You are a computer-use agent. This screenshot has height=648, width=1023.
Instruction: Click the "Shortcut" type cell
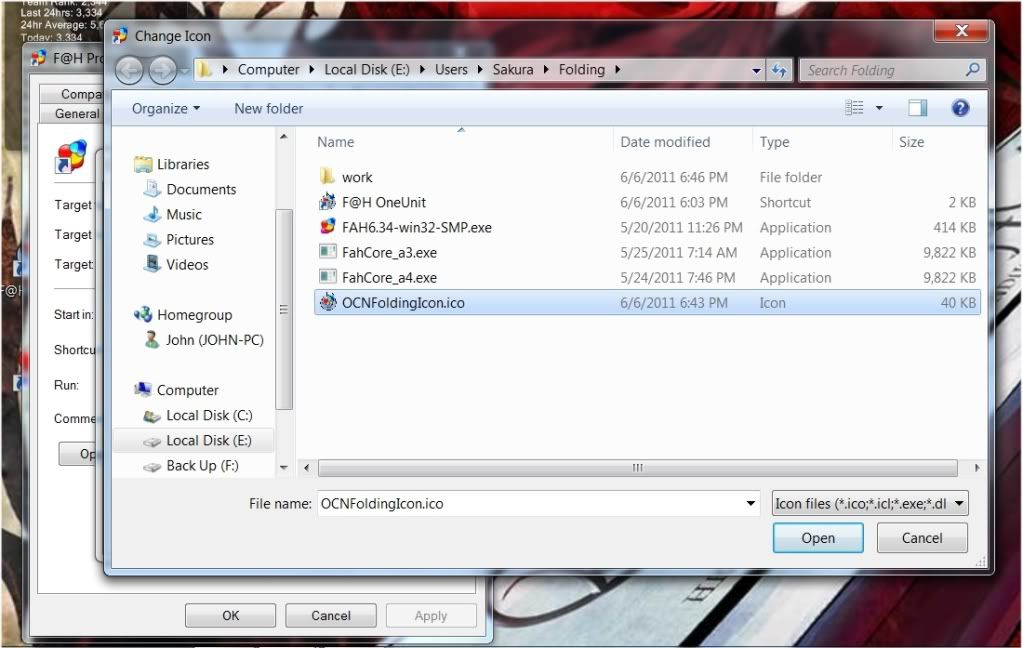tap(785, 202)
